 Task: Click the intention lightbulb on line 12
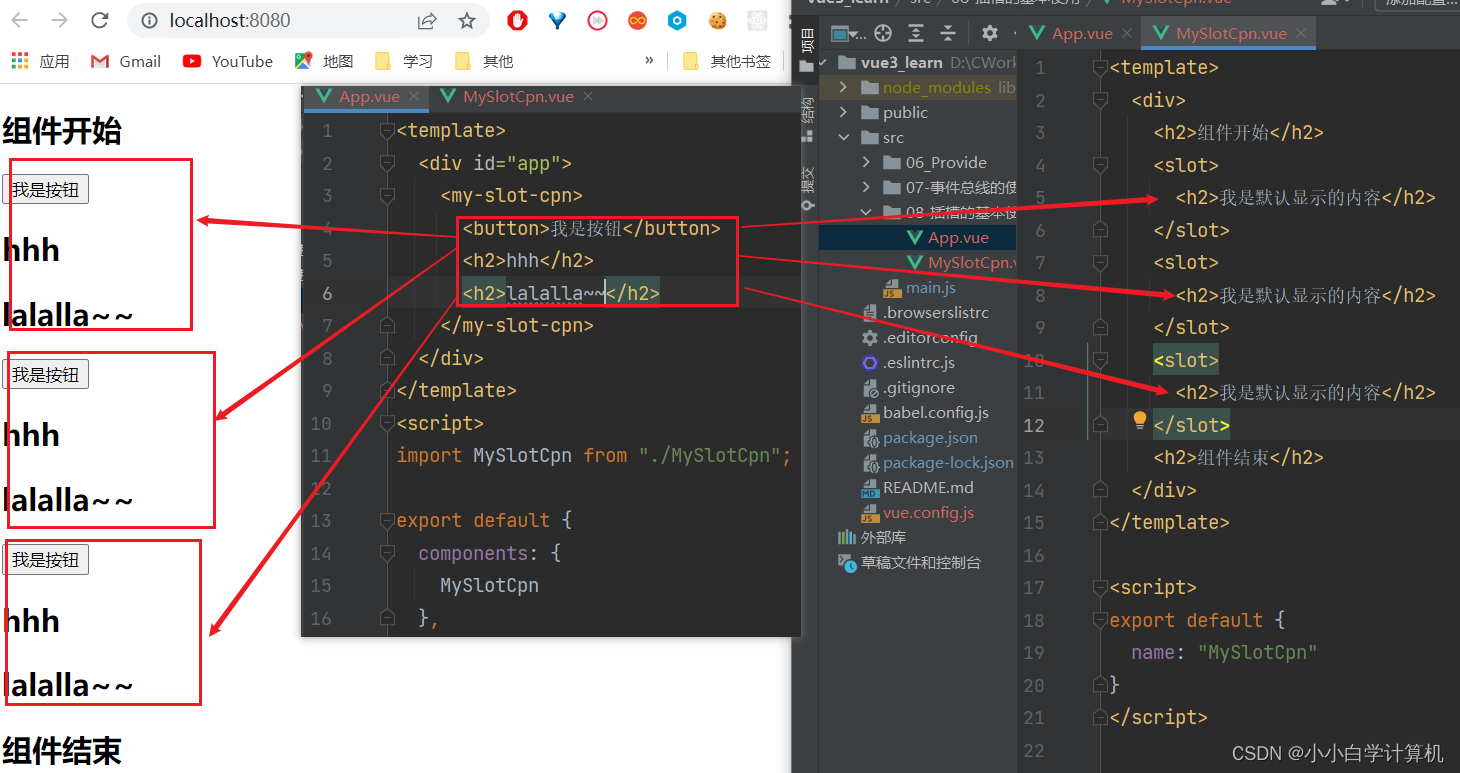(1139, 420)
